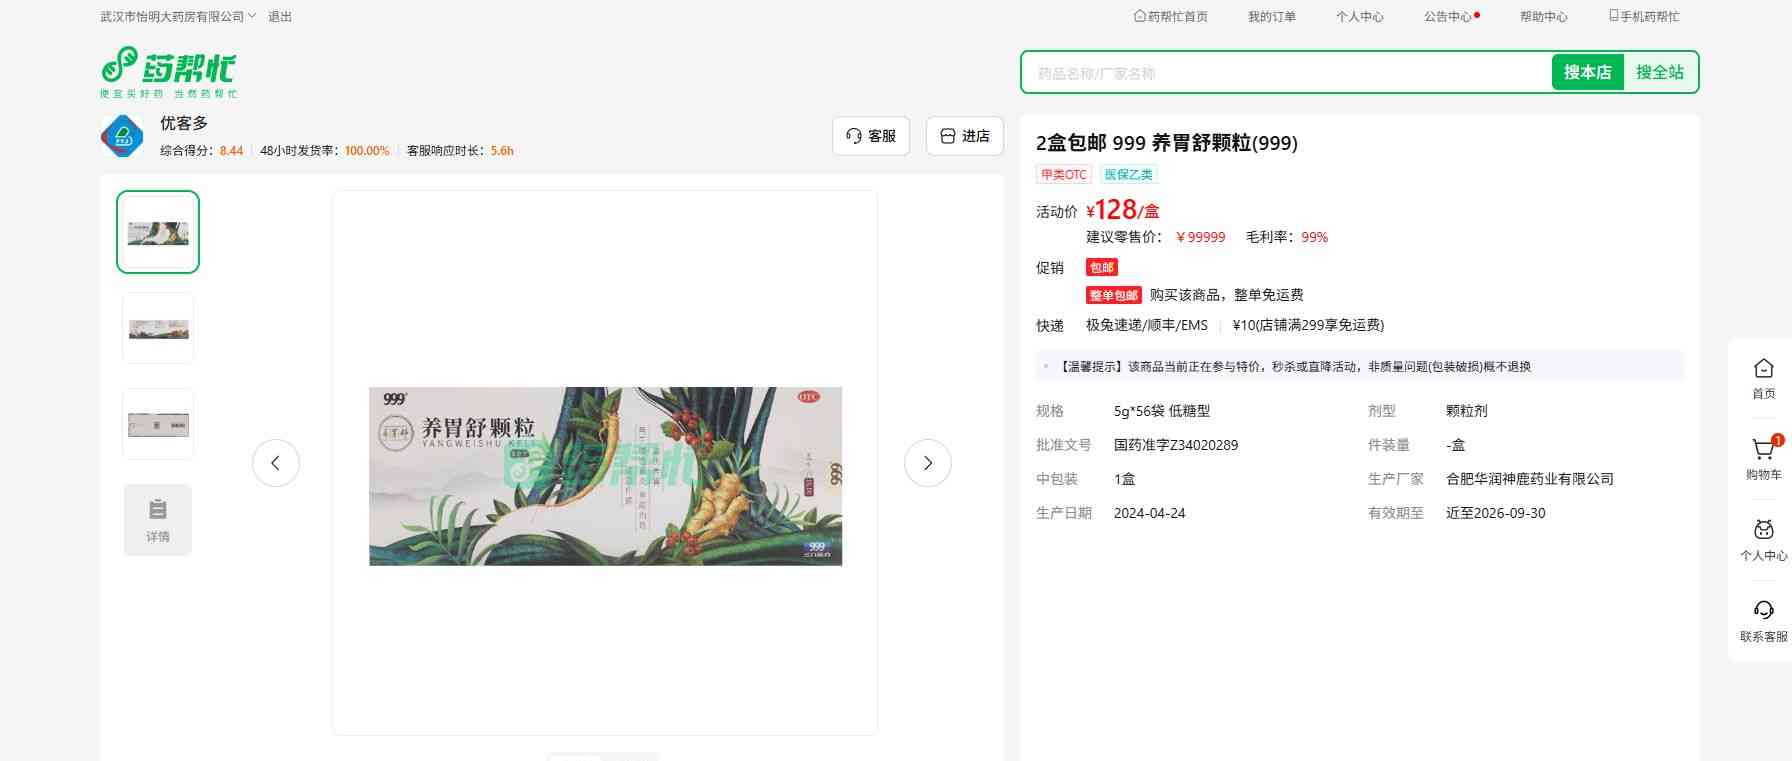Open 公告中心 in the top menu
Viewport: 1792px width, 761px height.
(1448, 17)
